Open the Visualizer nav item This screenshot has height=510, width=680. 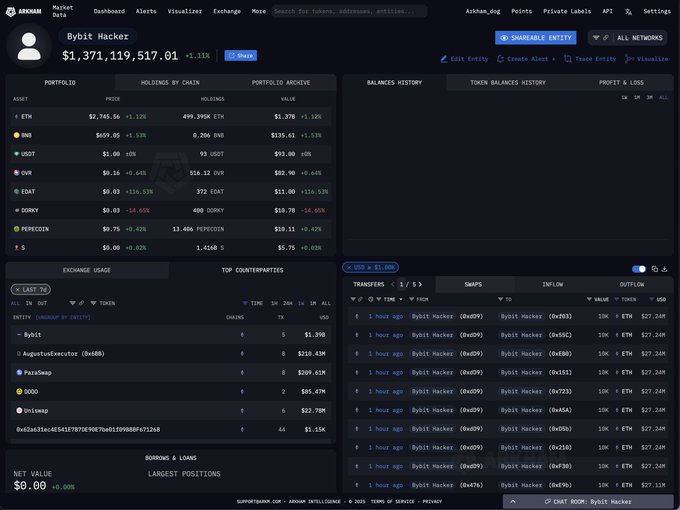(x=185, y=11)
